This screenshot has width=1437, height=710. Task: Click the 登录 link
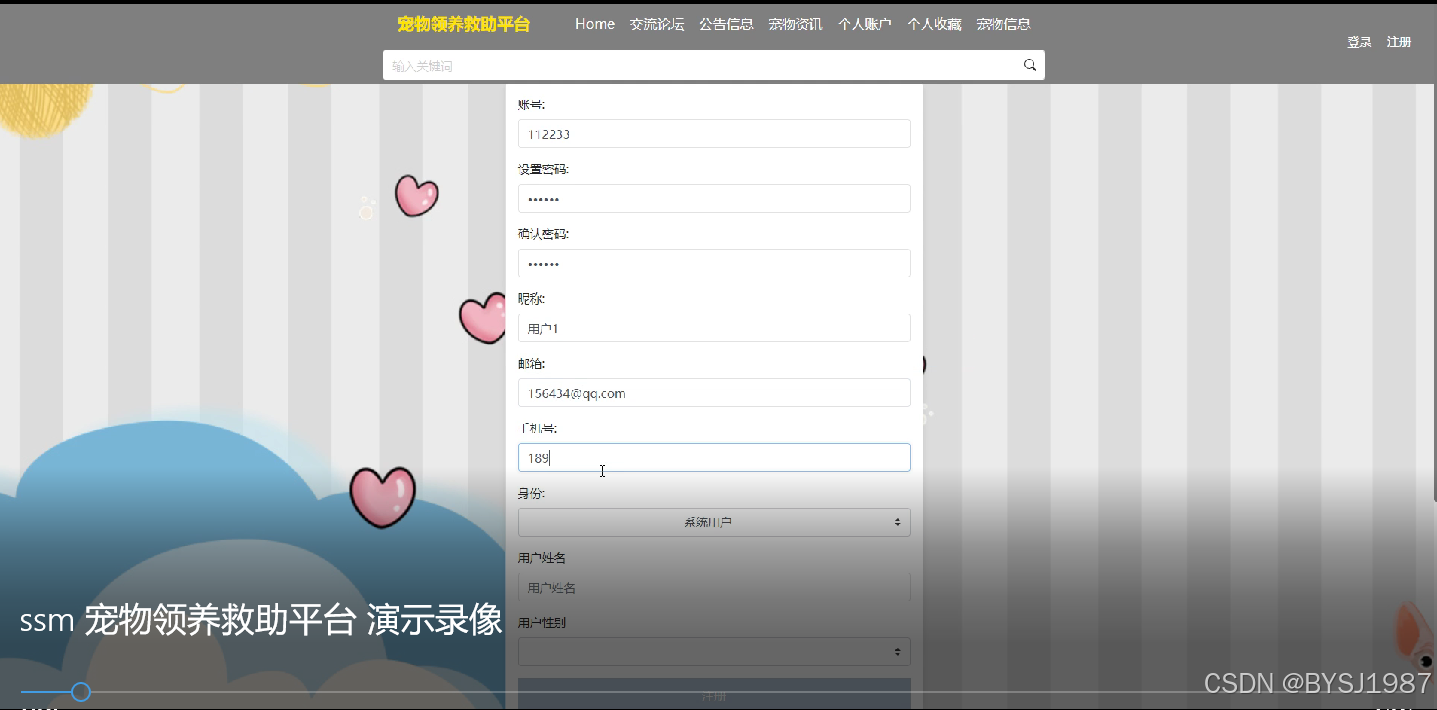(1359, 42)
